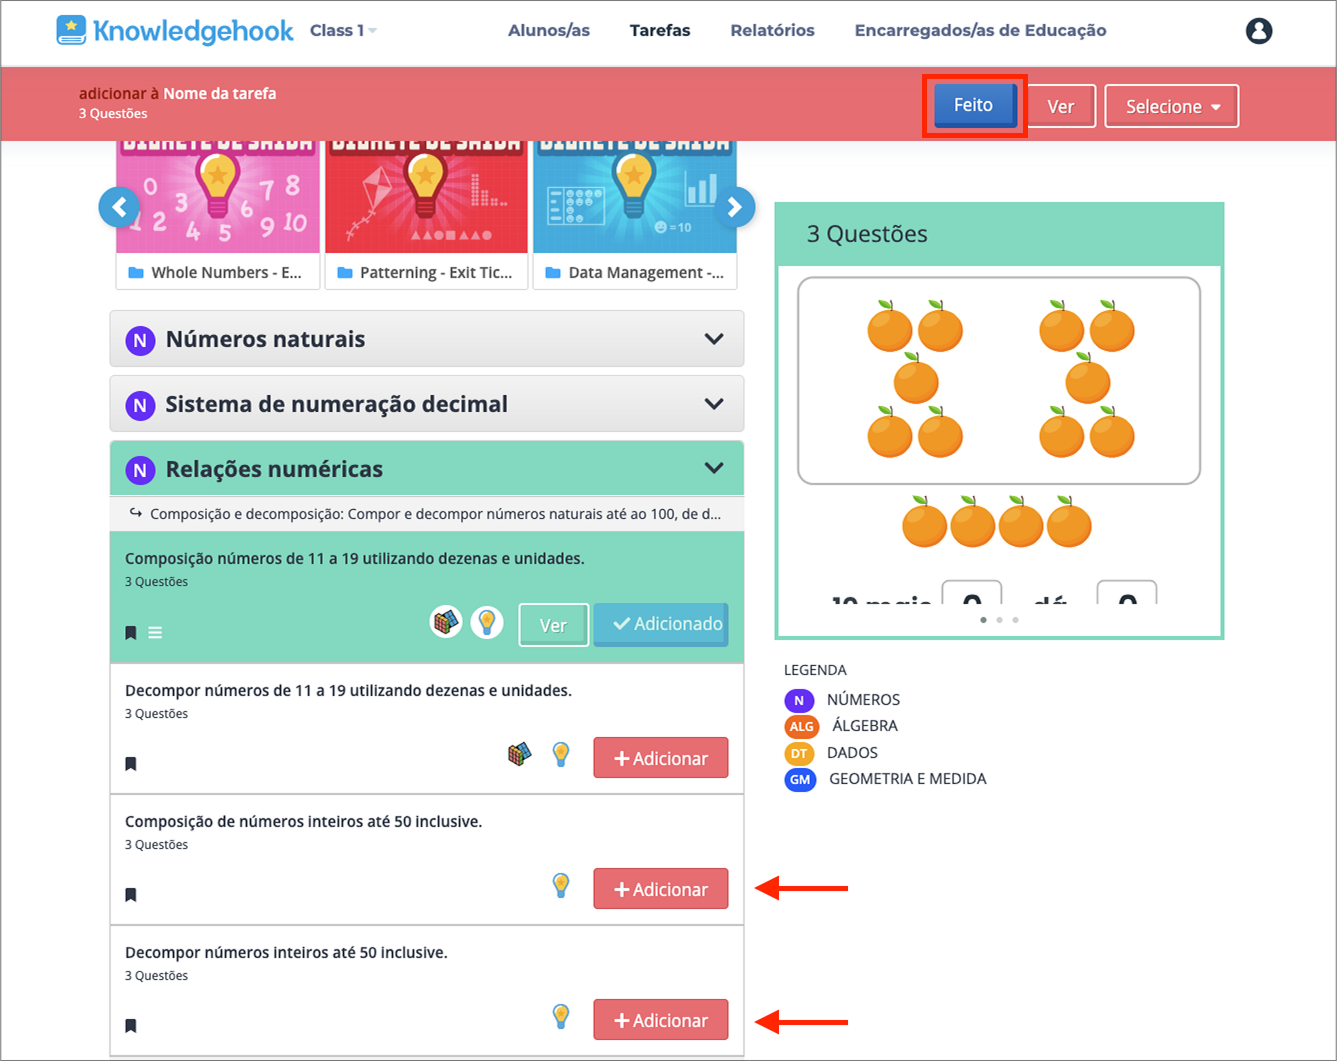Toggle the Adicionado button to remove the task

661,624
